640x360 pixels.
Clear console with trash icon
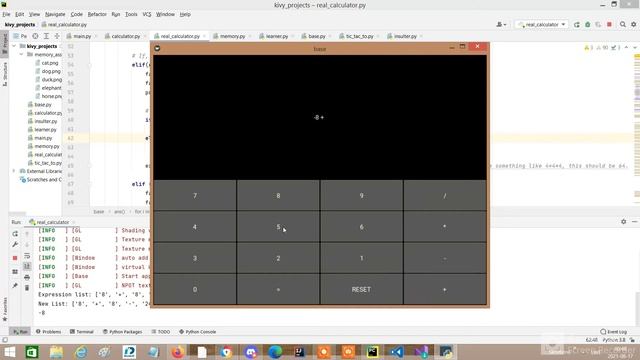[x=27, y=288]
